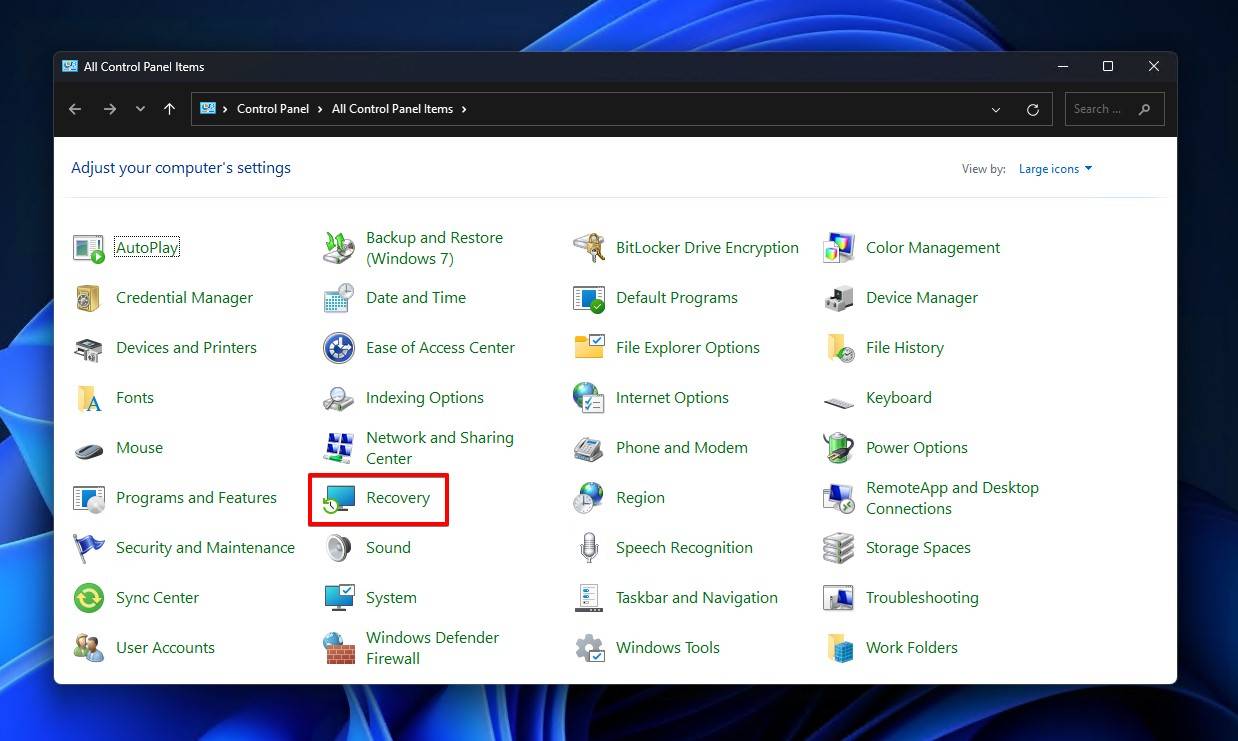Maximize the Control Panel window
Image resolution: width=1238 pixels, height=741 pixels.
pos(1108,66)
